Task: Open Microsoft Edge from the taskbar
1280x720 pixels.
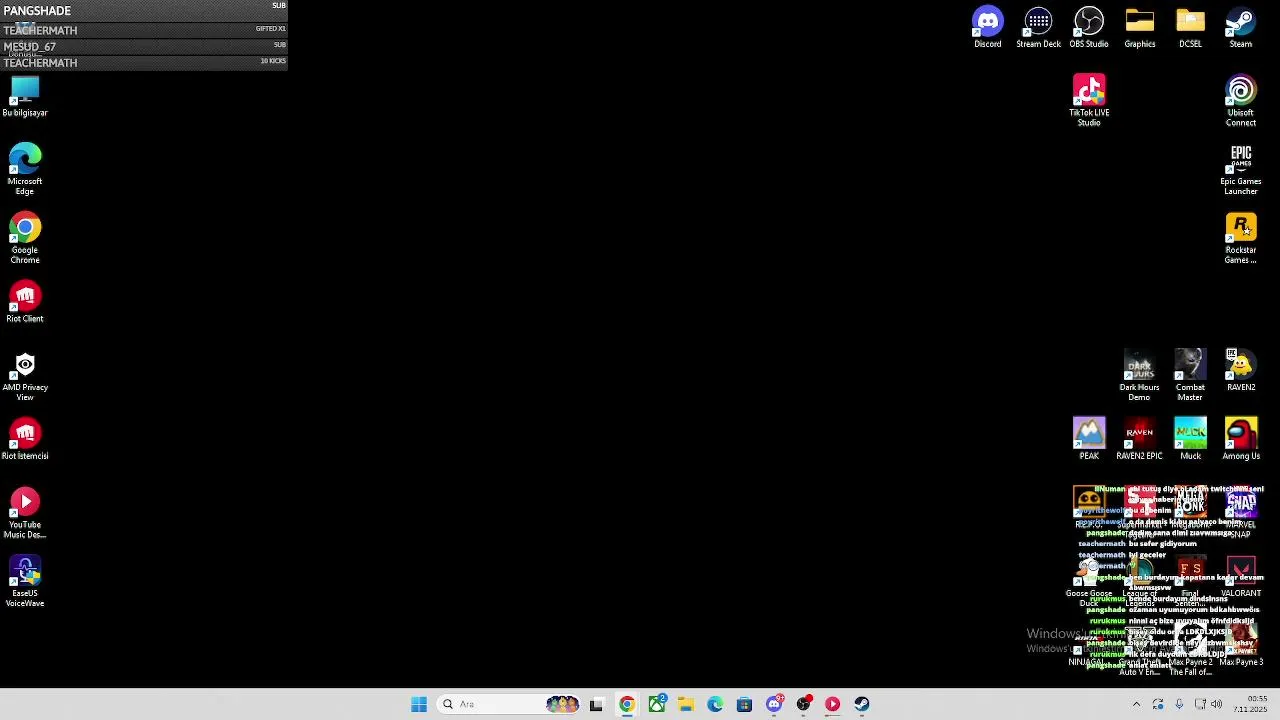Action: [x=715, y=704]
